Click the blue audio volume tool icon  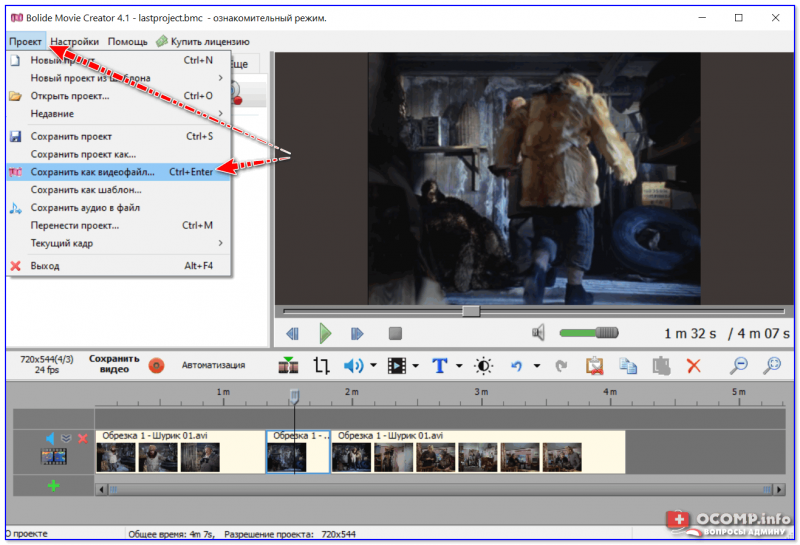(x=353, y=365)
